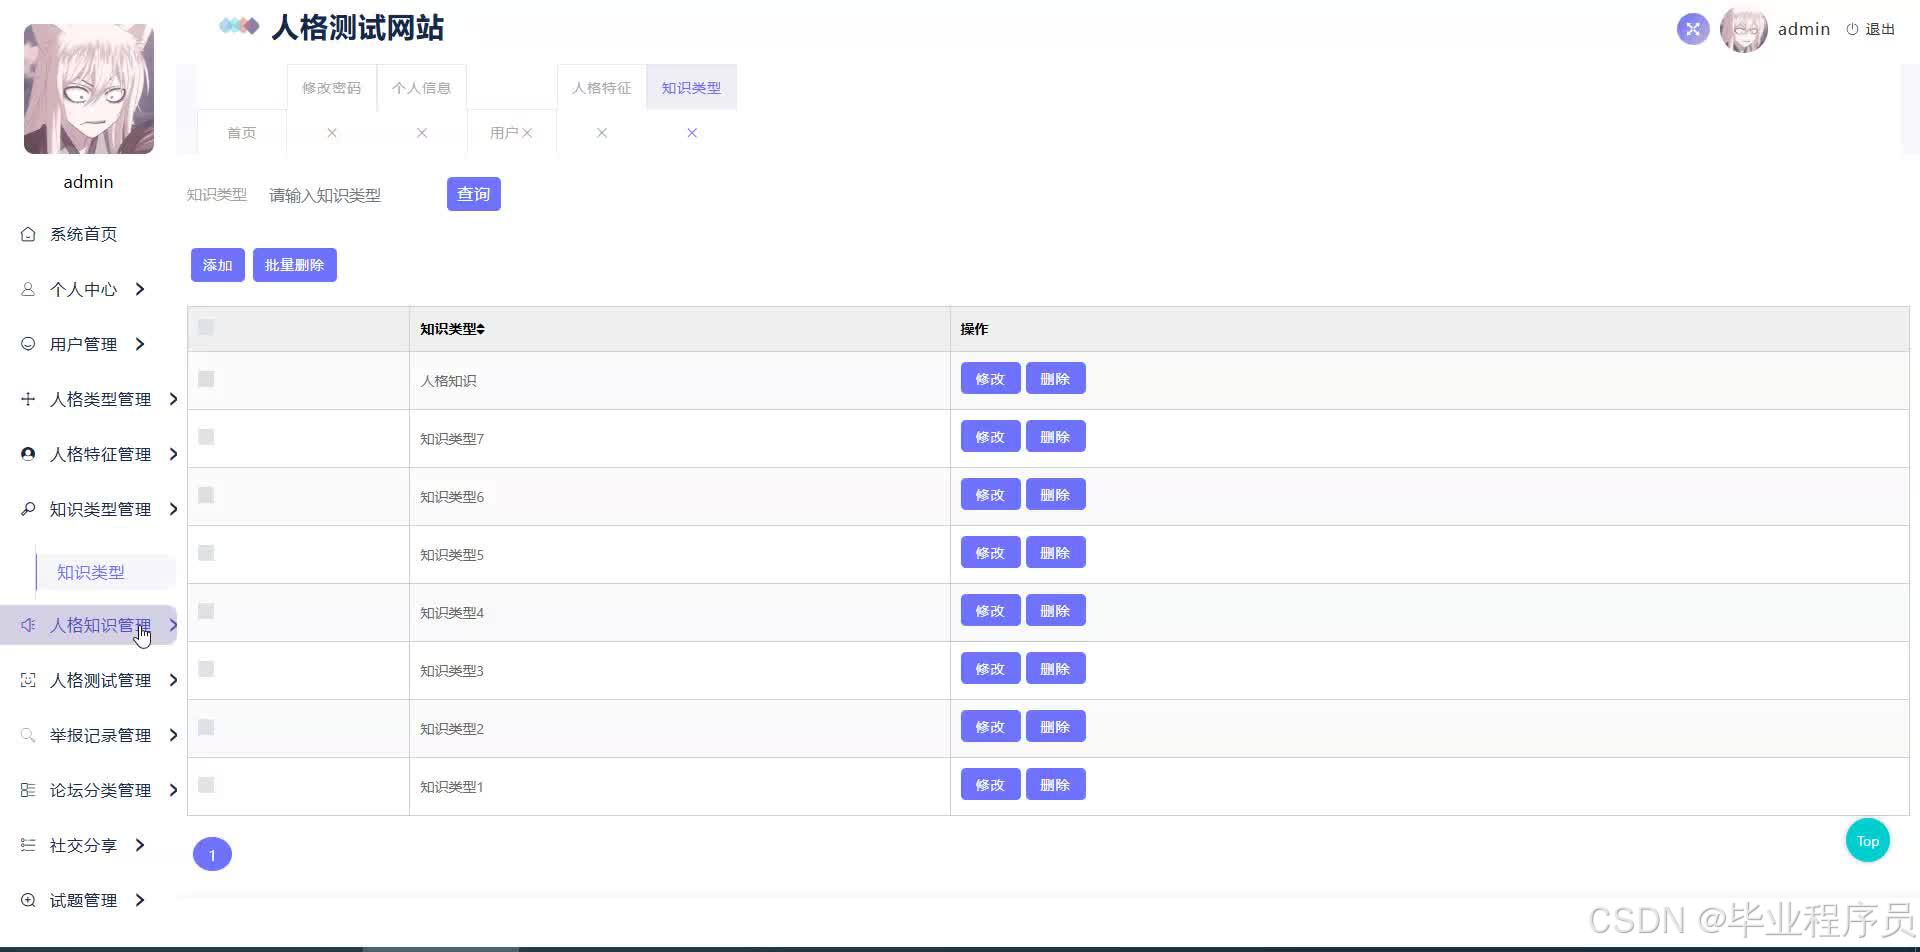Click the 人格测试网站 site title
Screen dimensions: 1920x952
tap(358, 28)
